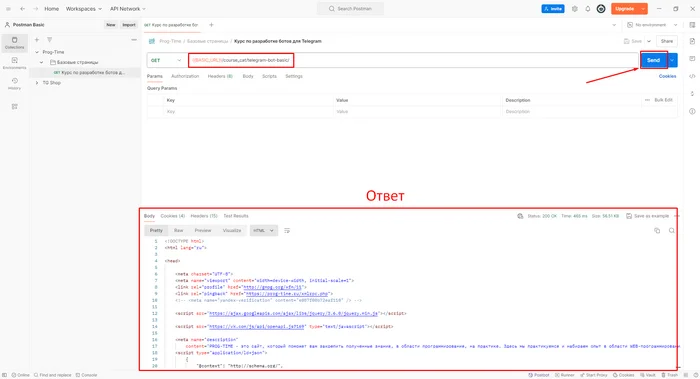Switch to the request Params tab
The width and height of the screenshot is (700, 379).
[155, 76]
